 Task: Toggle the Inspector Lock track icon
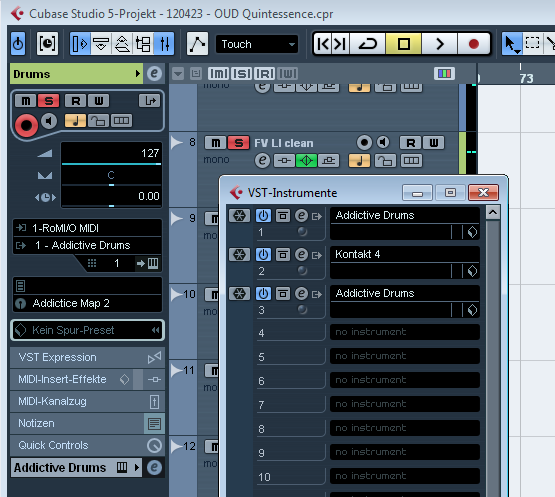pyautogui.click(x=98, y=121)
